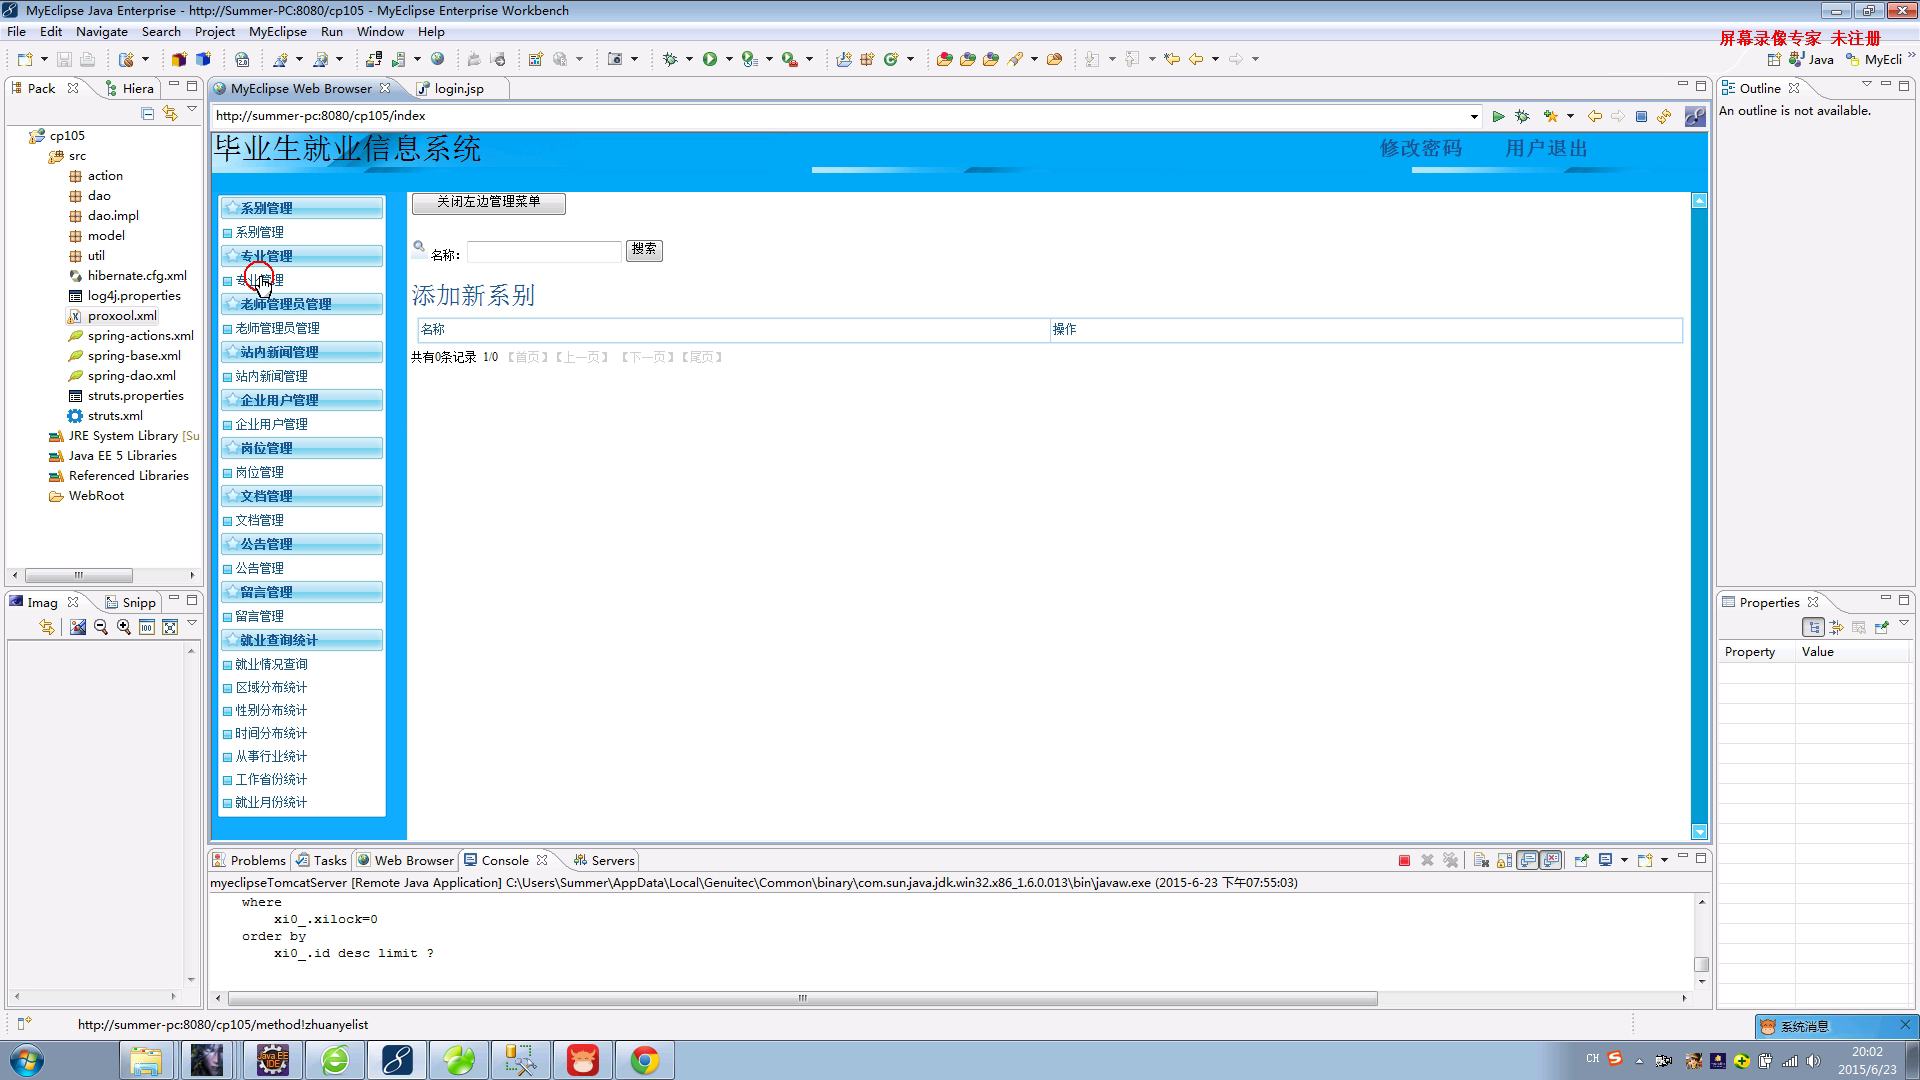Switch to the Problems tab

[x=249, y=860]
